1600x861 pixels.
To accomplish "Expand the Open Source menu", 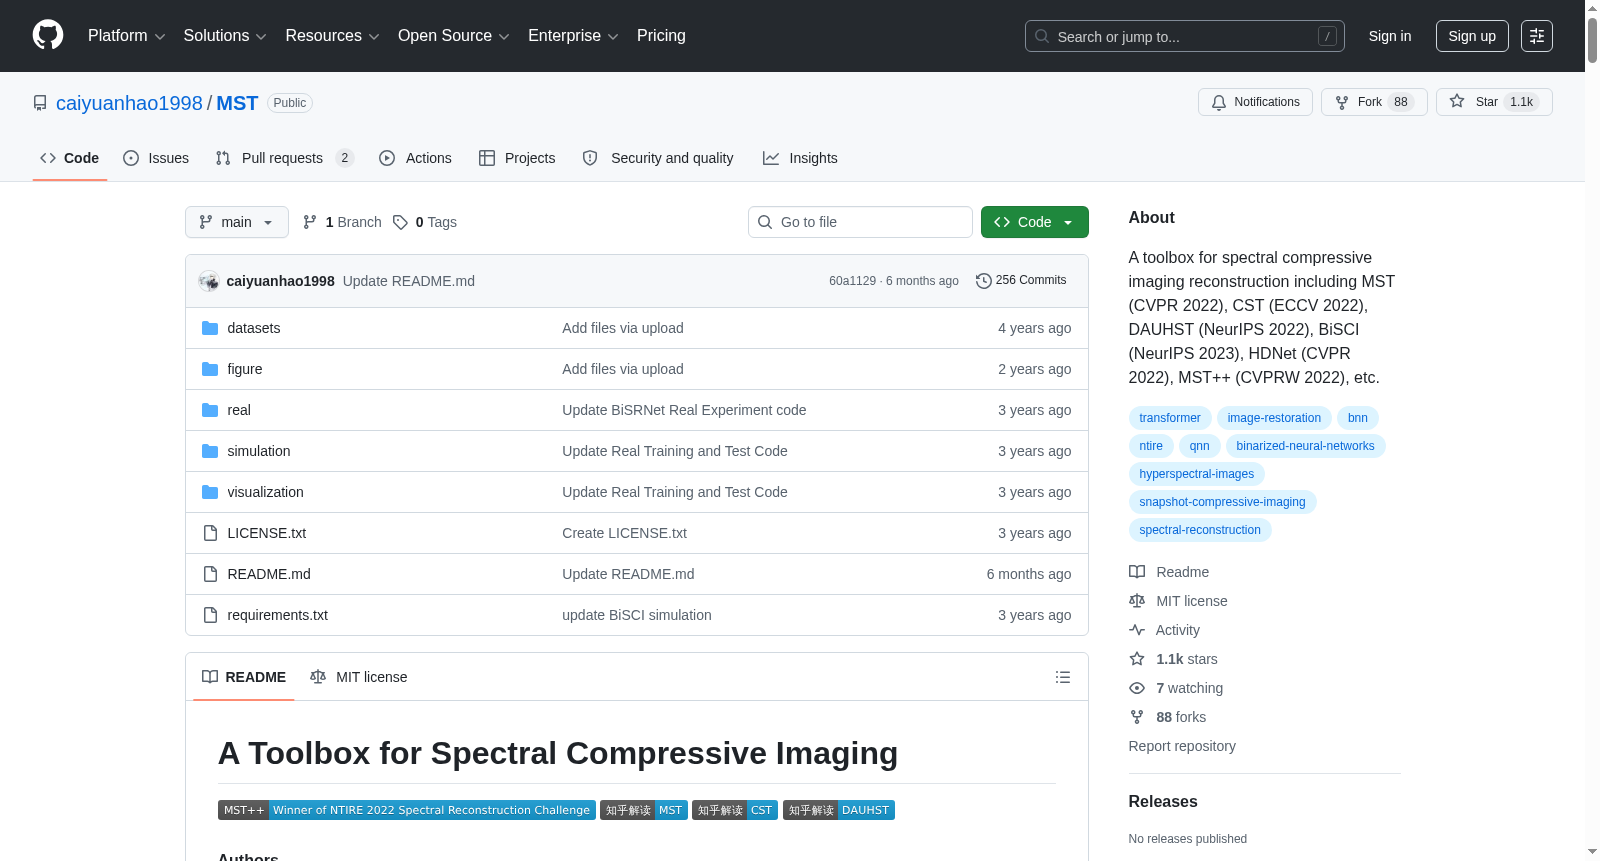I will pyautogui.click(x=454, y=36).
